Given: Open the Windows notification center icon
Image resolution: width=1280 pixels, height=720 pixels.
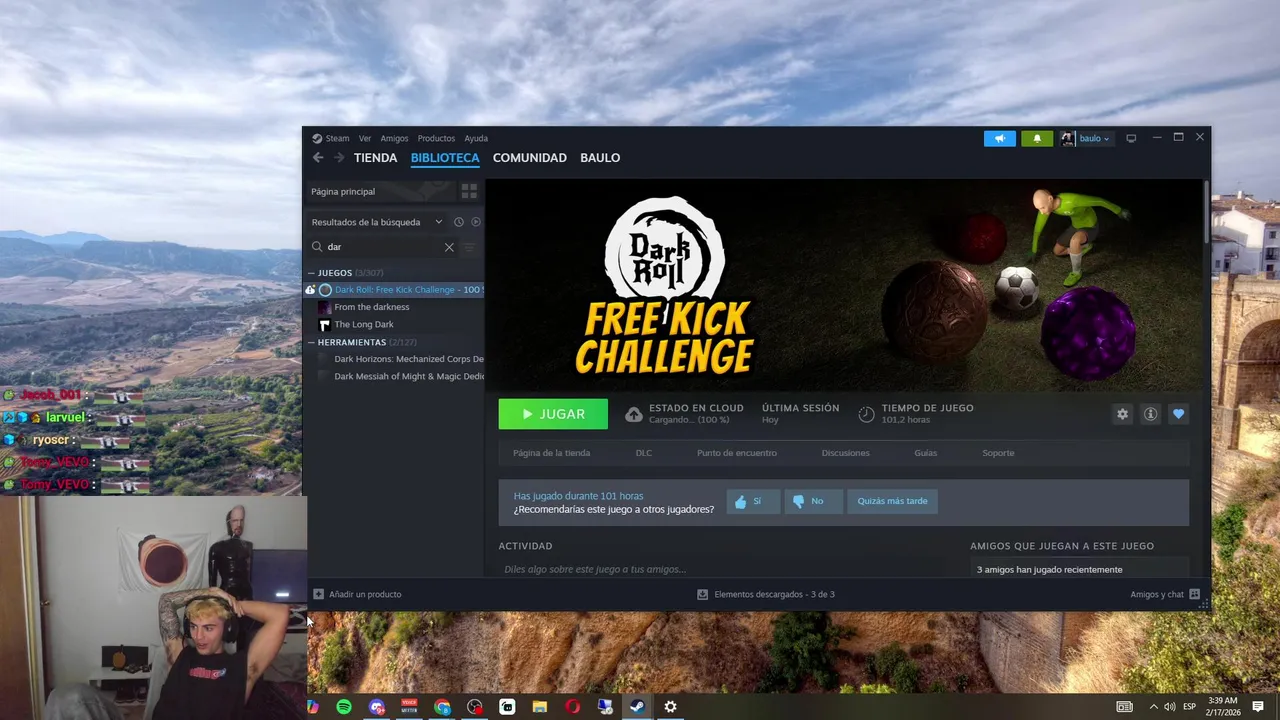Looking at the screenshot, I should 1258,707.
